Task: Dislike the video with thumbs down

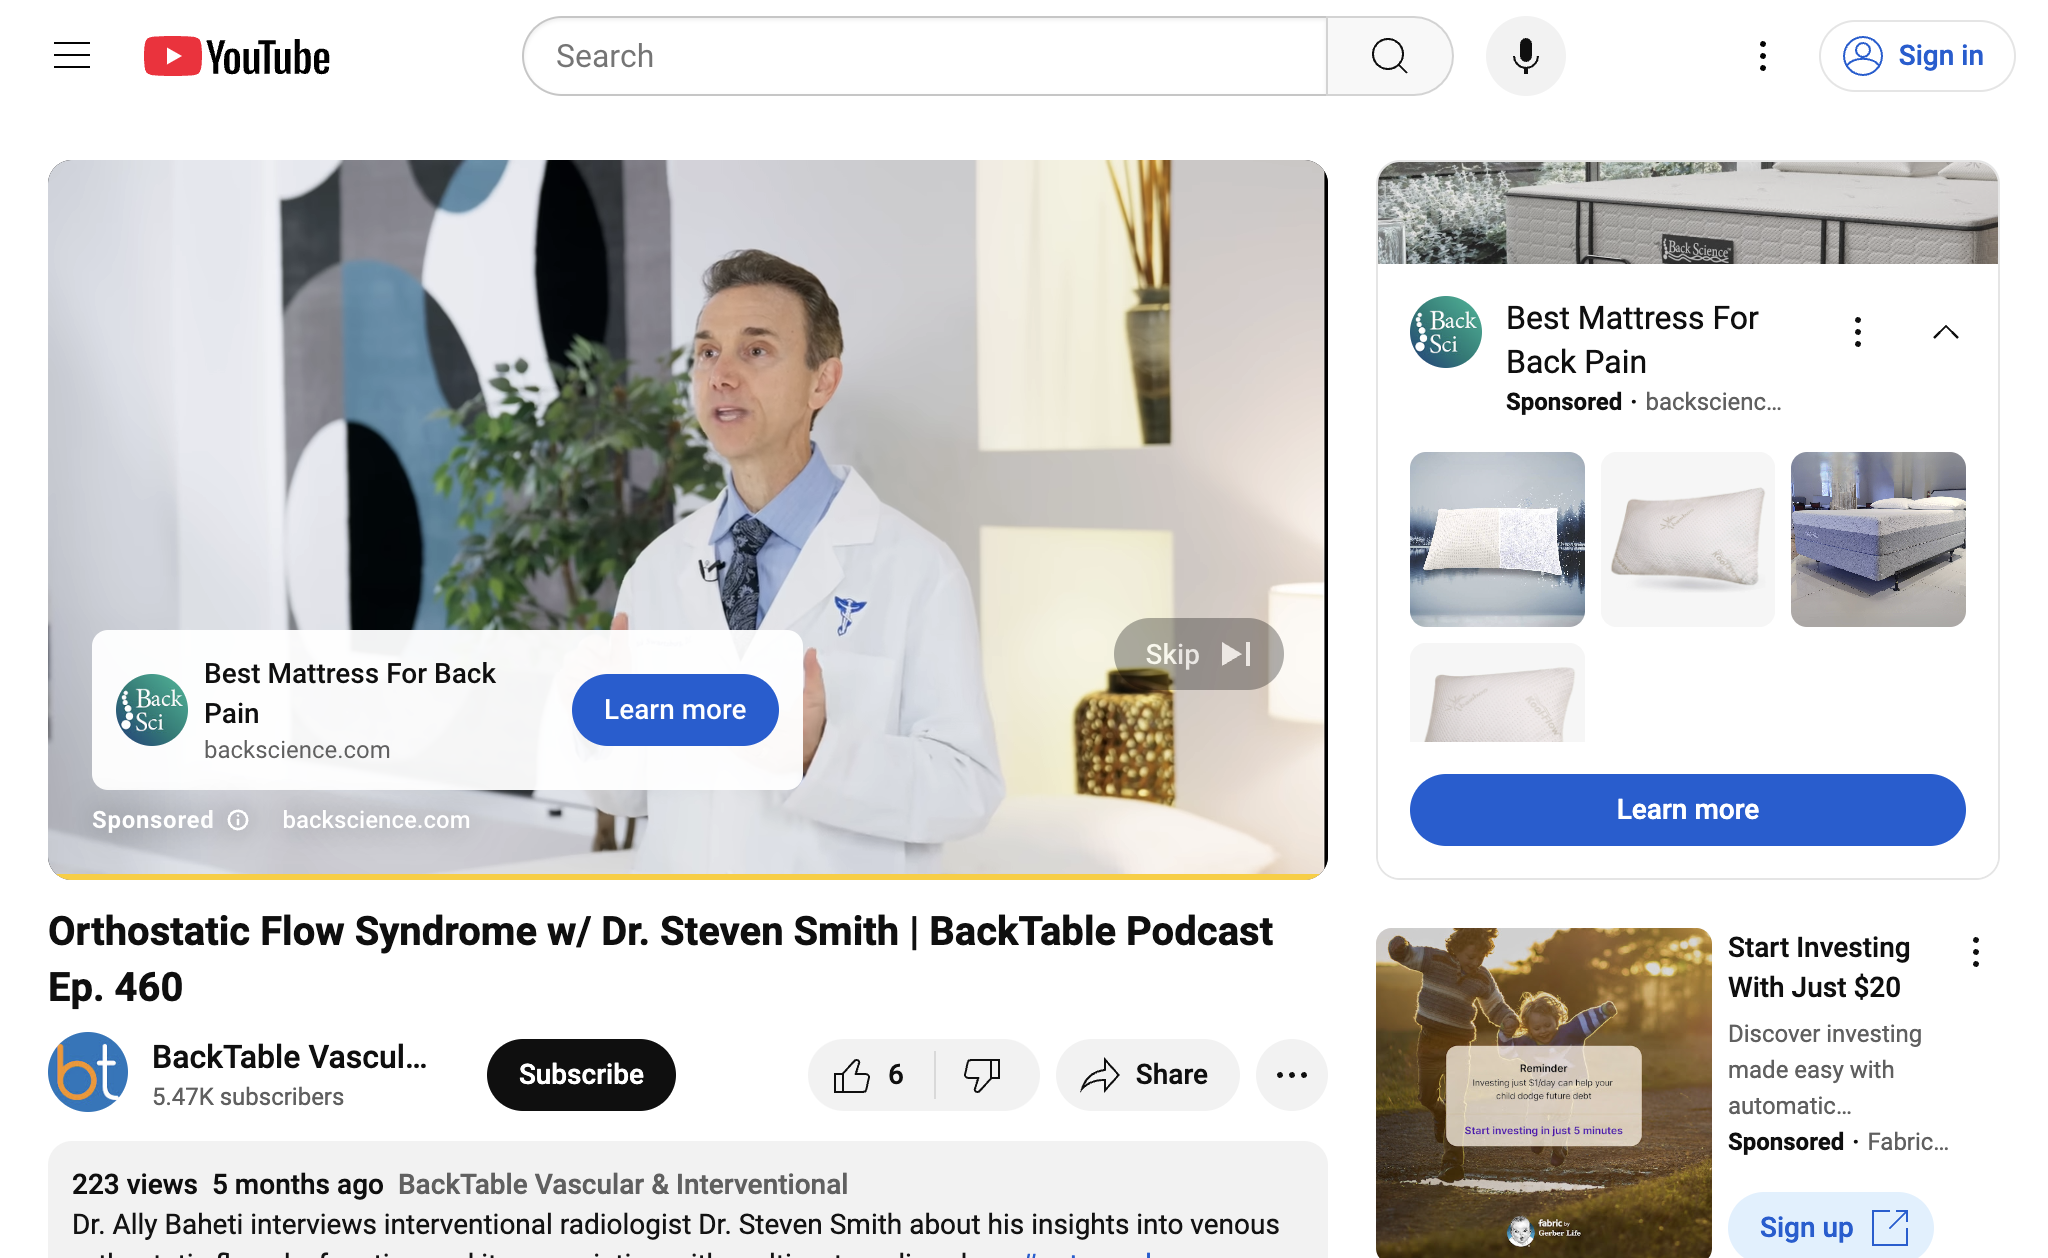Action: coord(983,1075)
